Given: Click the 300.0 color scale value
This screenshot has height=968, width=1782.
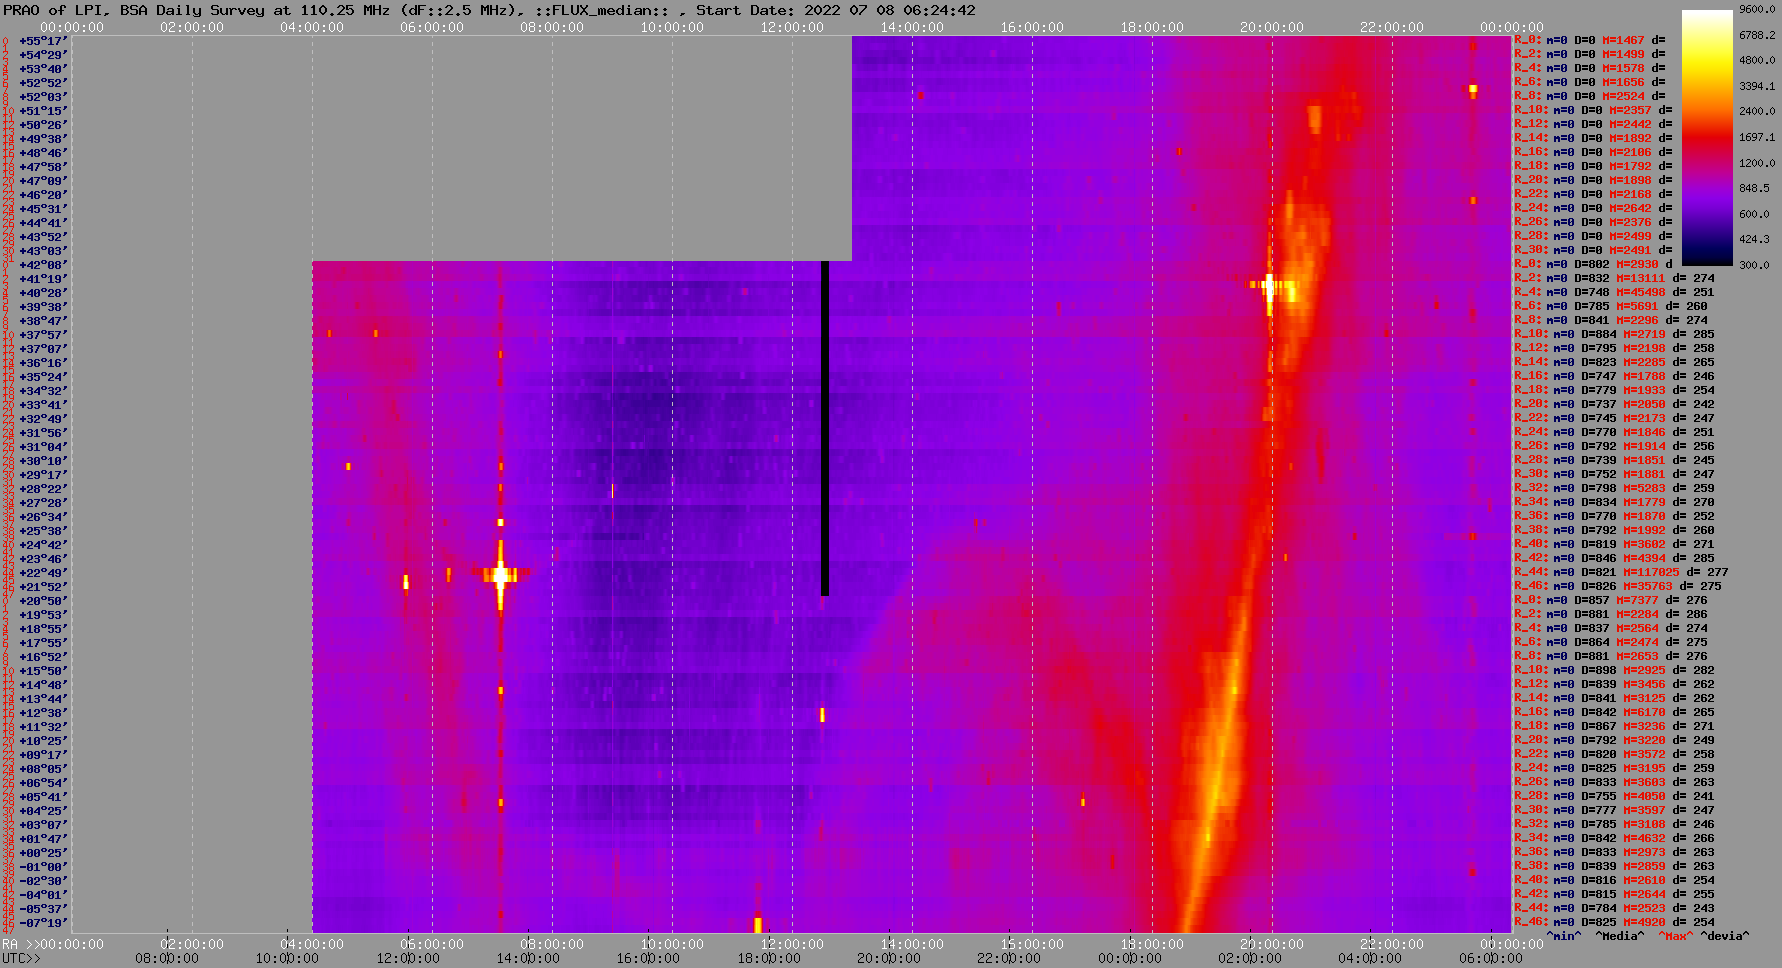Looking at the screenshot, I should click(1754, 265).
